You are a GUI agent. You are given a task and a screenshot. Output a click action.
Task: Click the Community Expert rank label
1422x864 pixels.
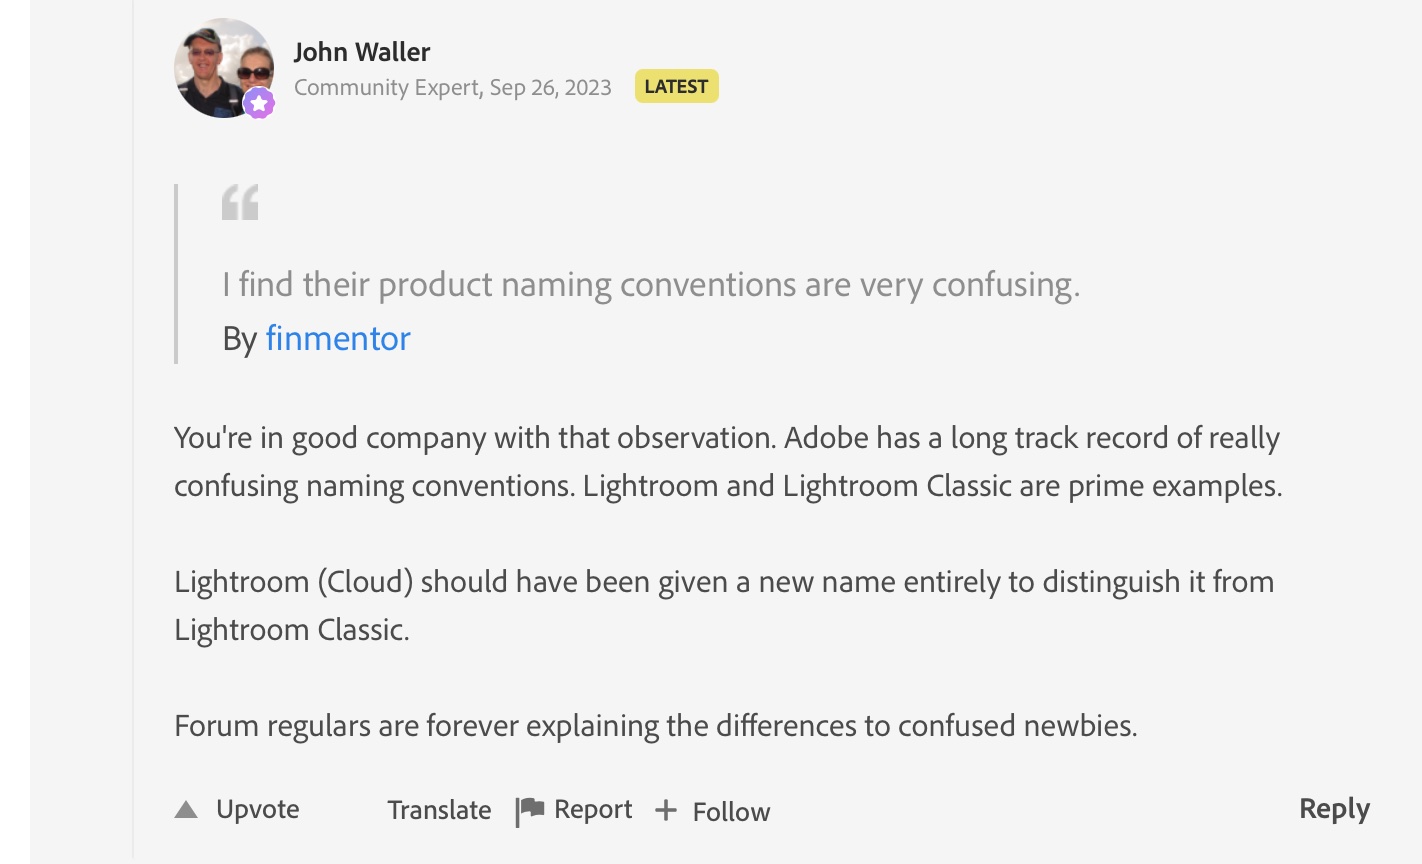click(386, 88)
